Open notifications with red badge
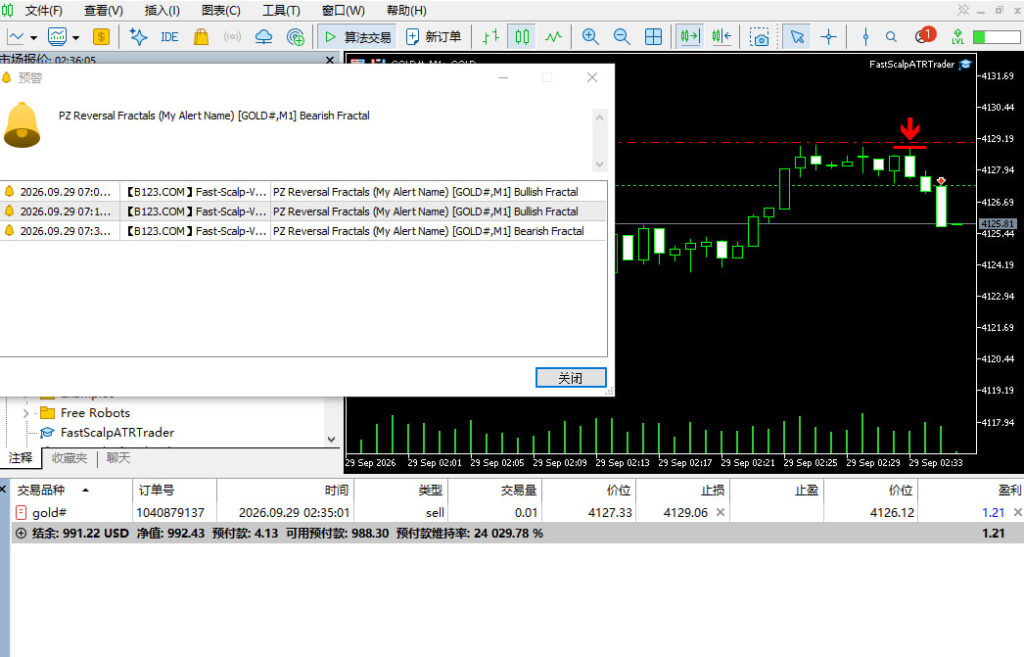The width and height of the screenshot is (1024, 657). coord(925,35)
